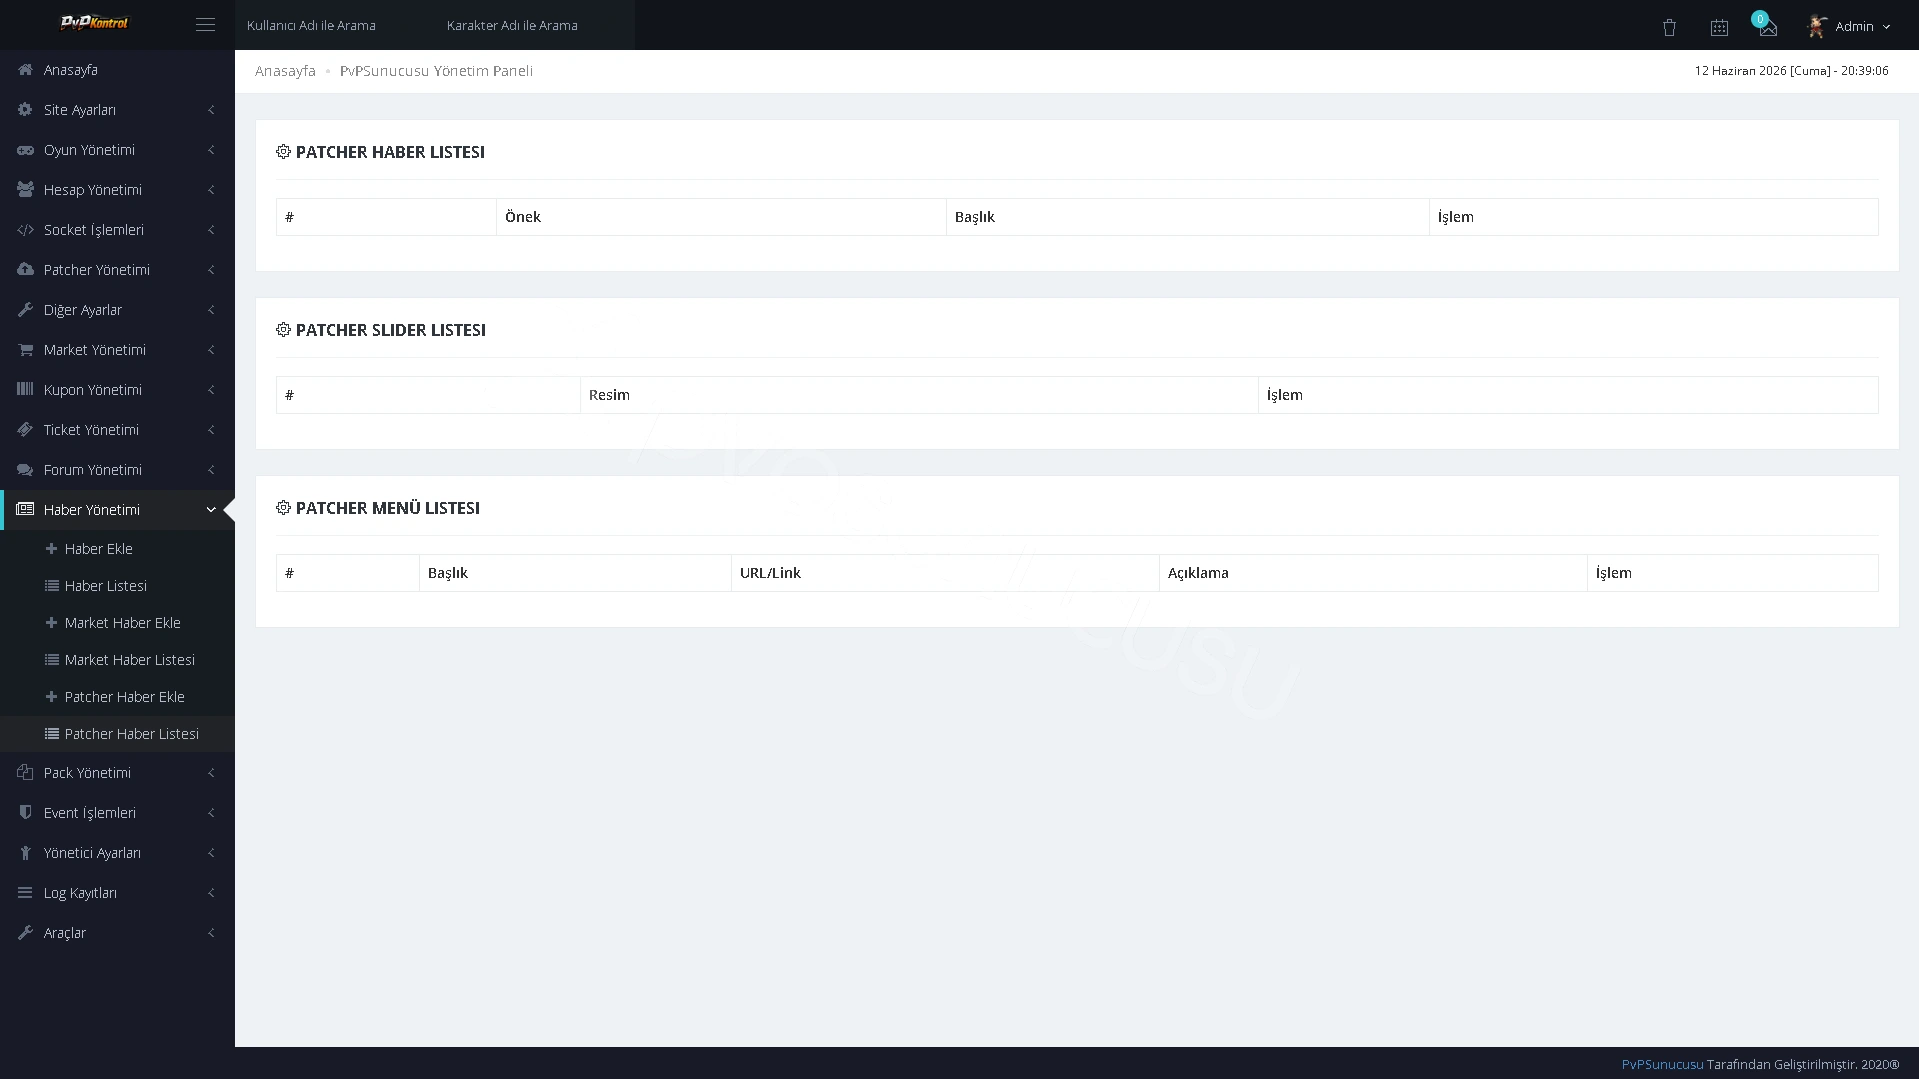This screenshot has width=1919, height=1079.
Task: Click the PvPKontrol logo
Action: click(x=95, y=23)
